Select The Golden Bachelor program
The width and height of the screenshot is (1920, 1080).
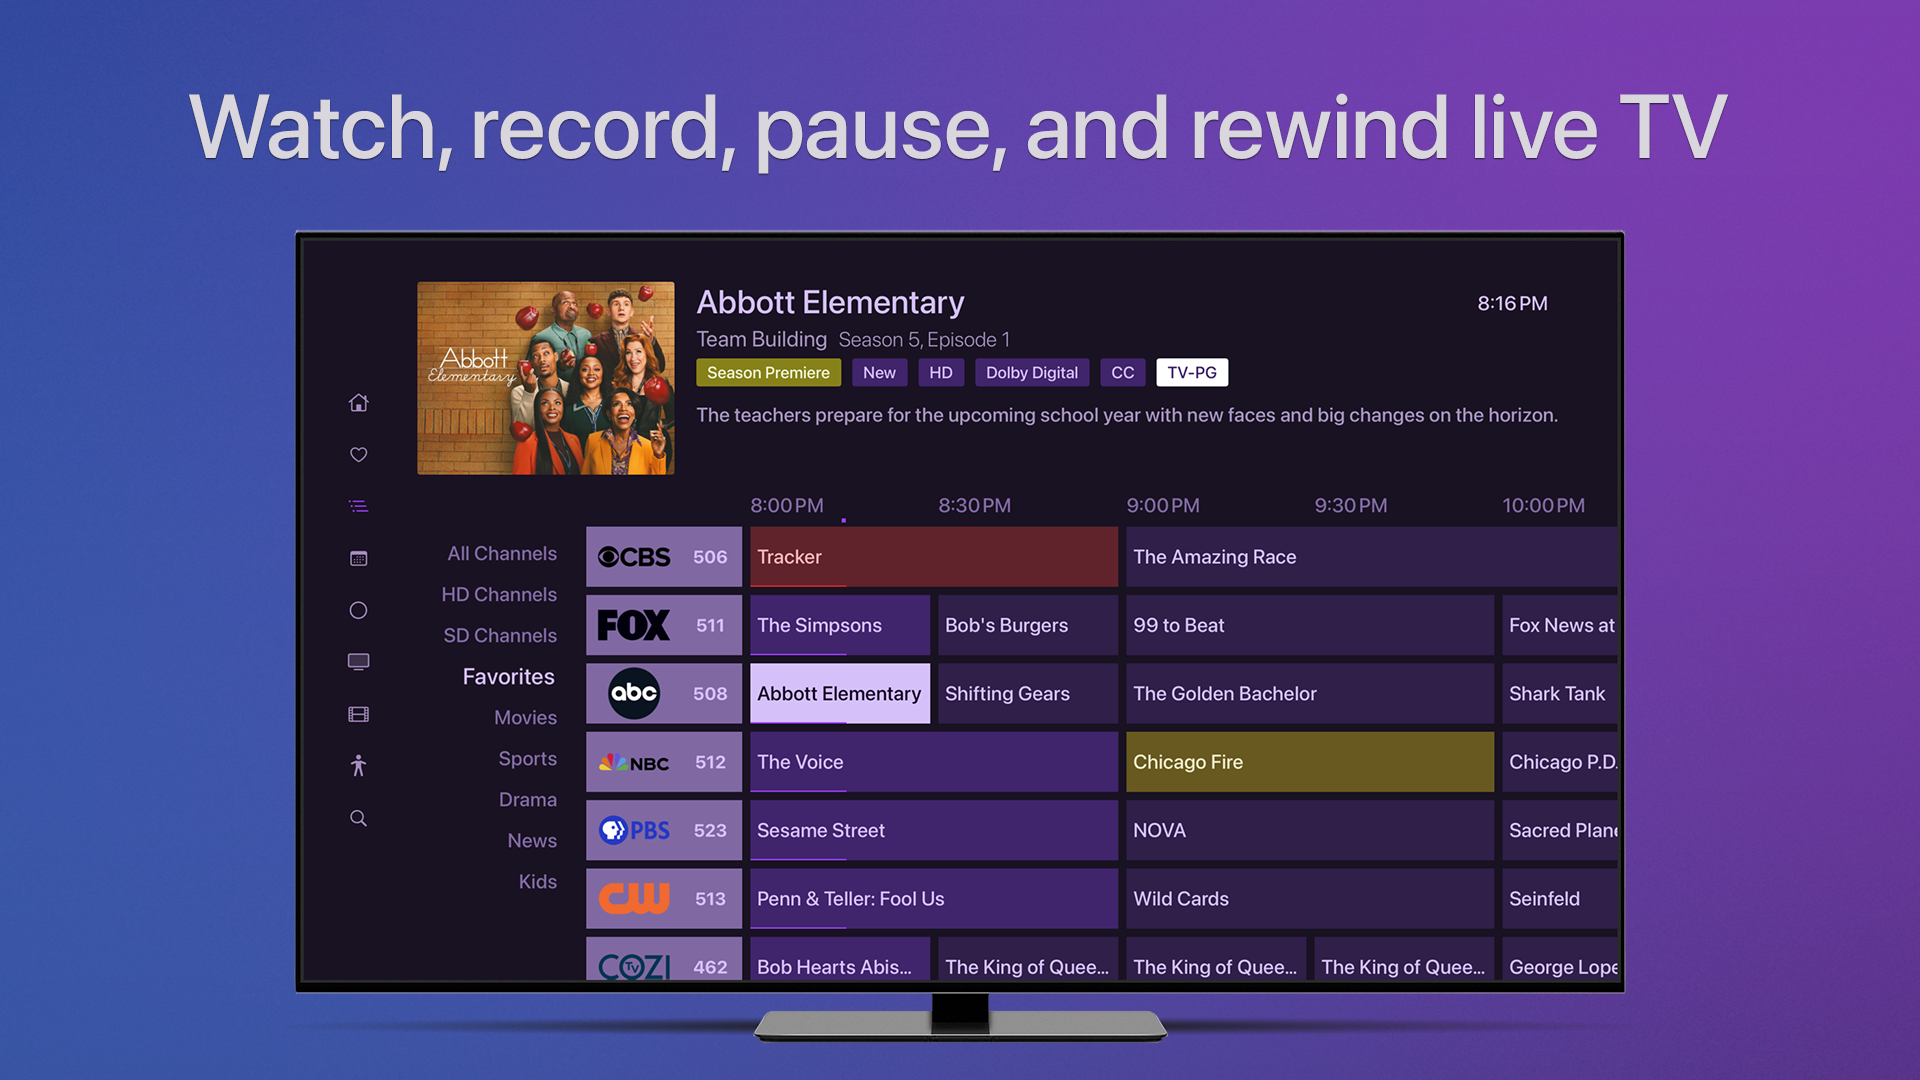[x=1310, y=693]
